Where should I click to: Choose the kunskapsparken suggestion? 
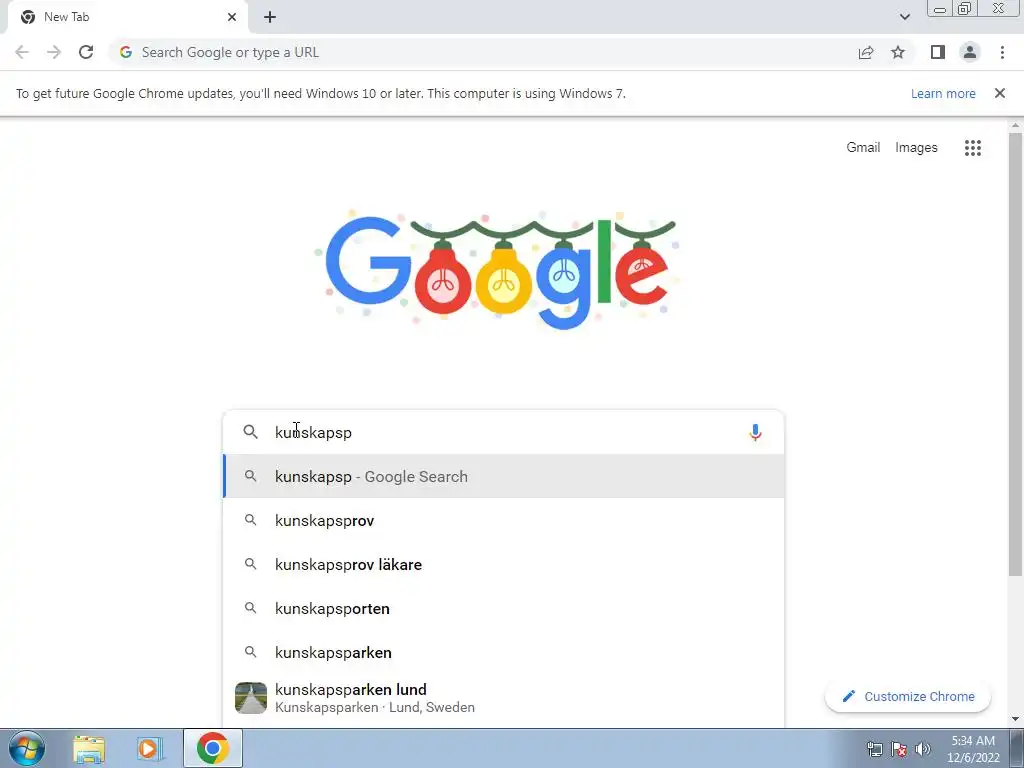tap(503, 653)
